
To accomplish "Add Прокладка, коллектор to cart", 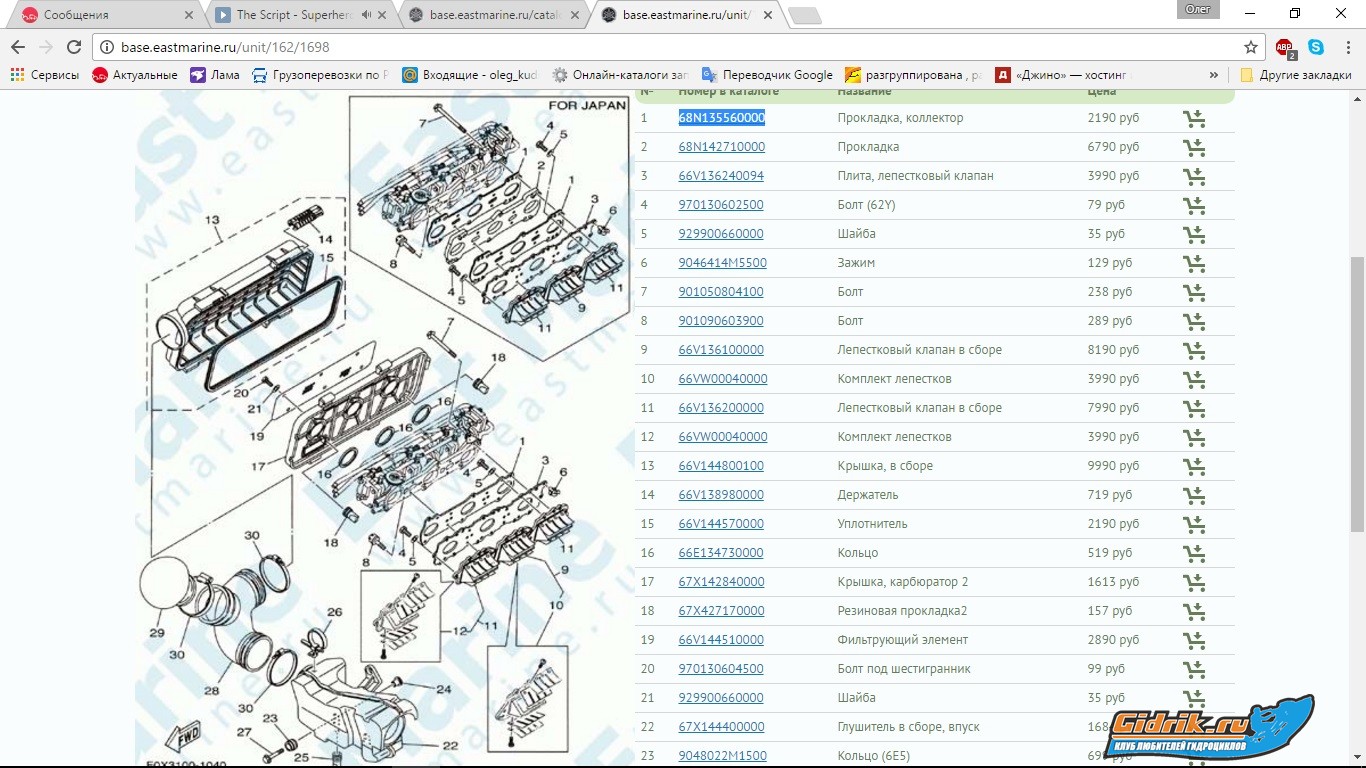I will tap(1193, 119).
